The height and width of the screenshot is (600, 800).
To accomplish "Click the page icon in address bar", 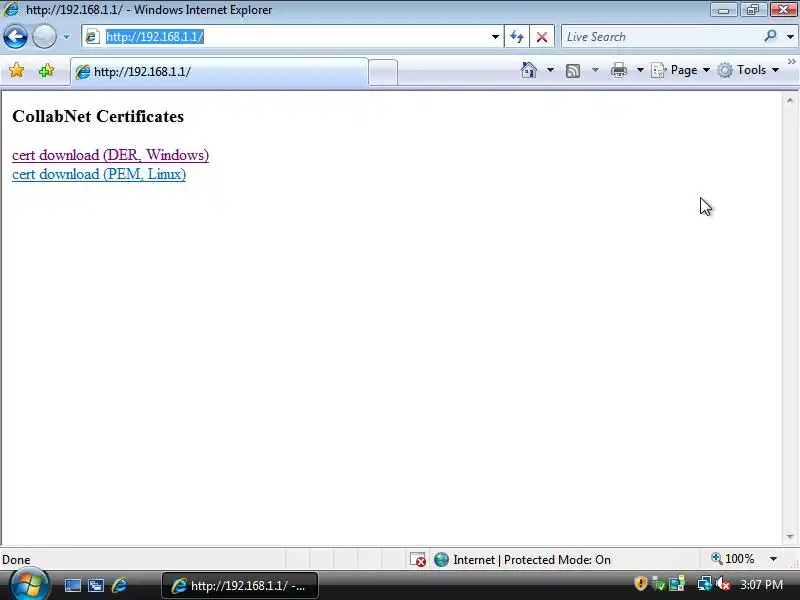I will click(92, 37).
